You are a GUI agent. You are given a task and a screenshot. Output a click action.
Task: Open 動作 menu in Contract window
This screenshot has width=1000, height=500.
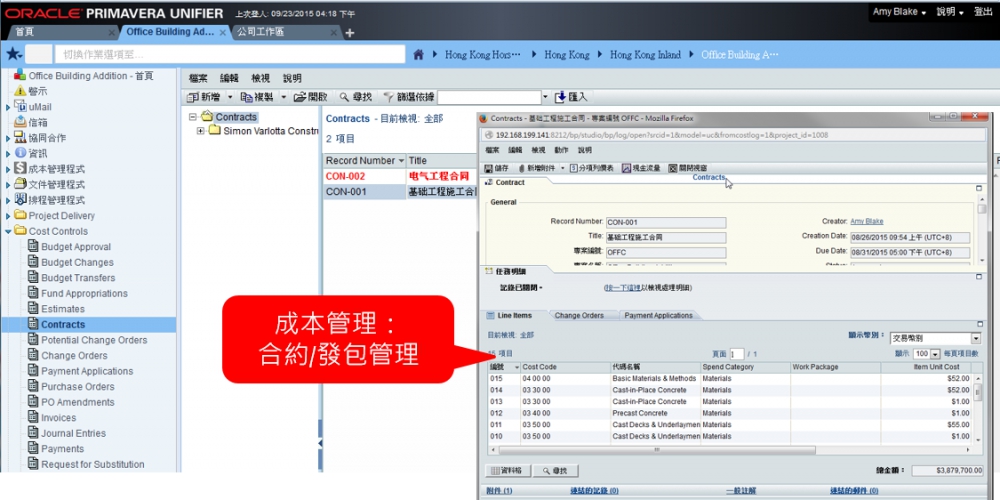[561, 151]
